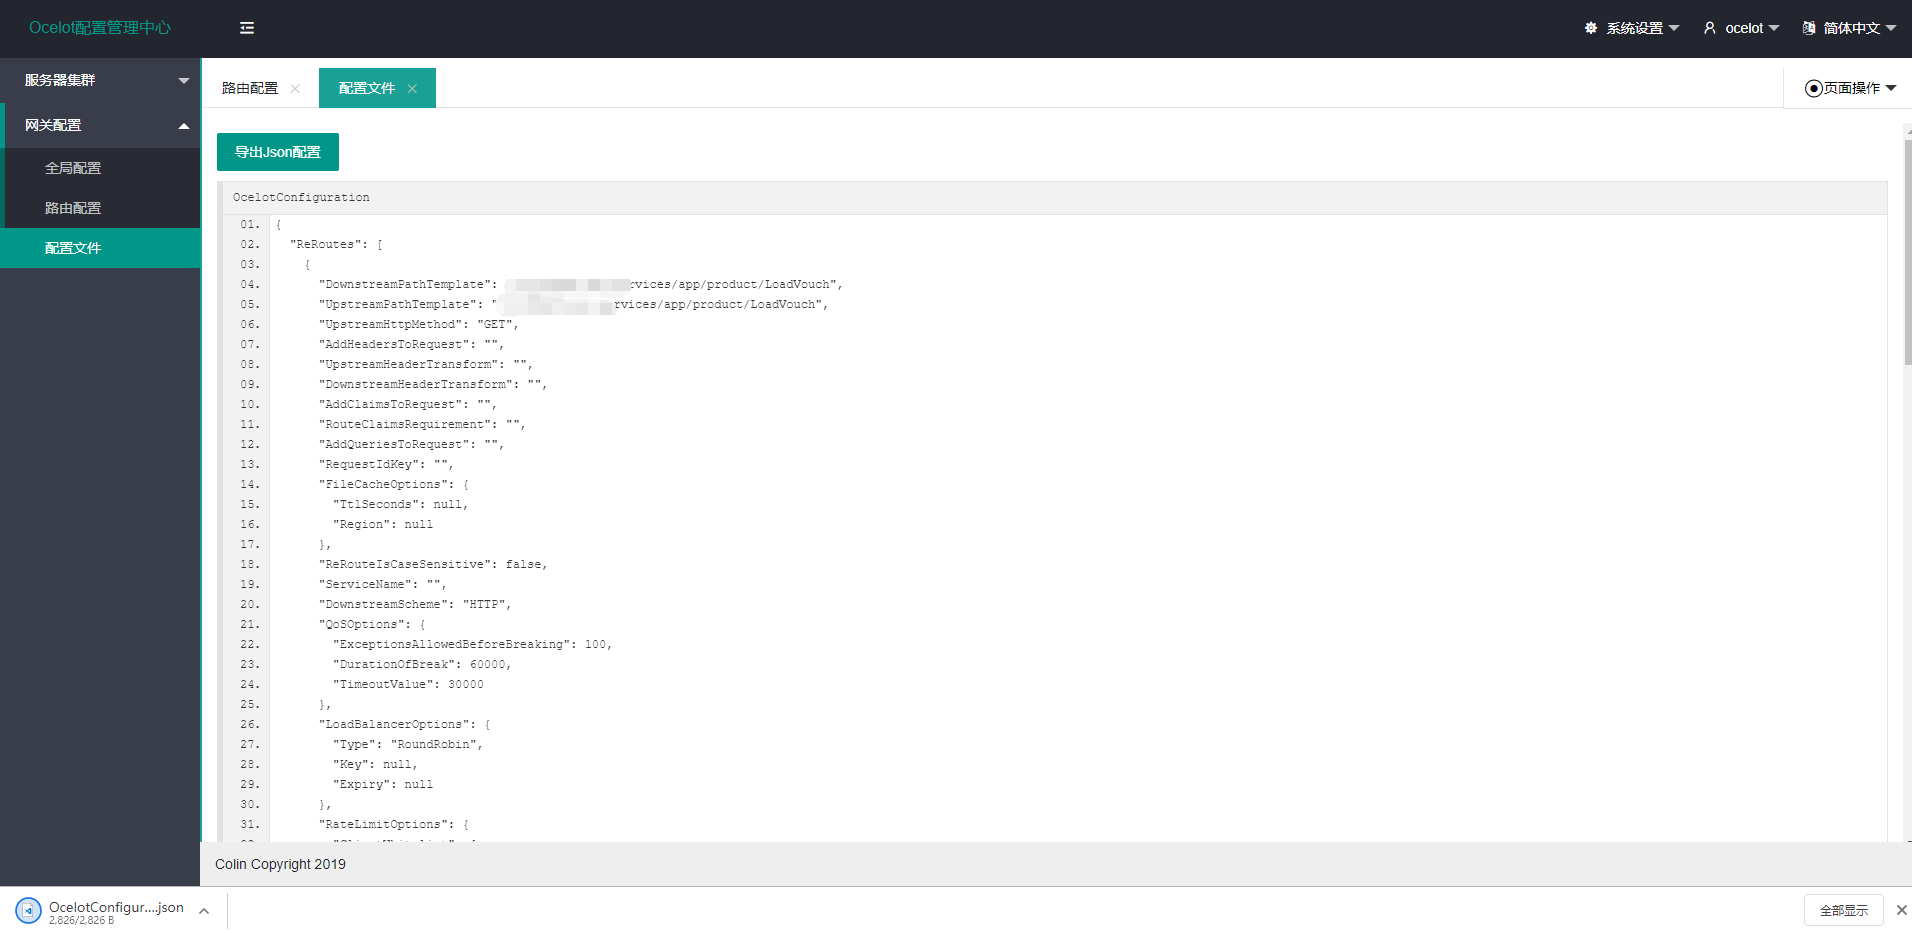Screen dimensions: 1912x933
Task: Close the 配置文件 tab
Action: [412, 88]
